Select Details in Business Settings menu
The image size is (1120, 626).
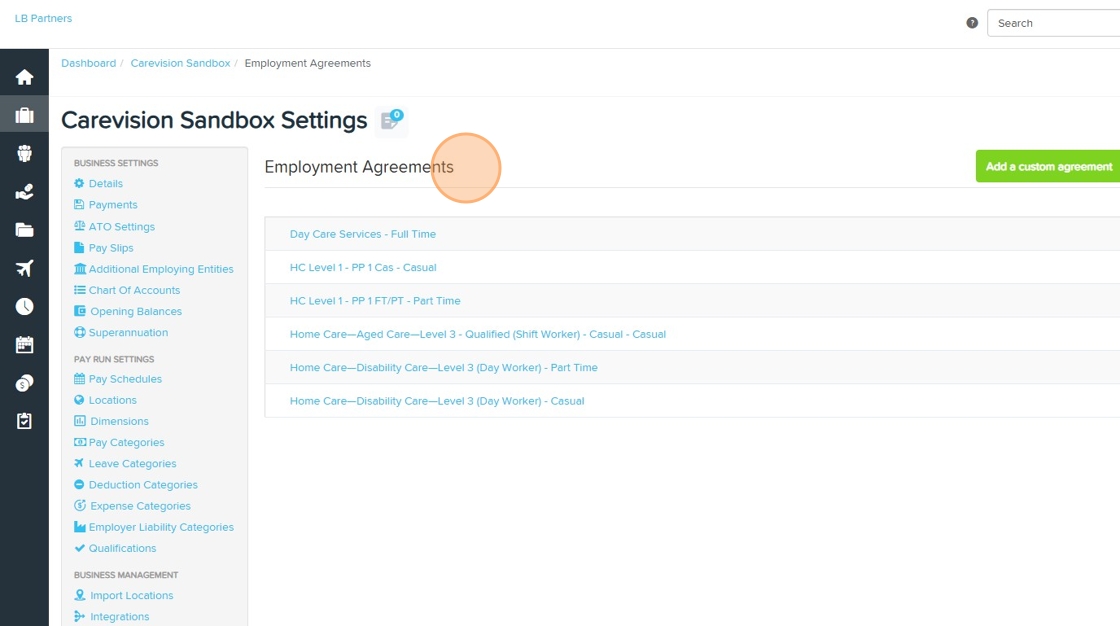106,184
